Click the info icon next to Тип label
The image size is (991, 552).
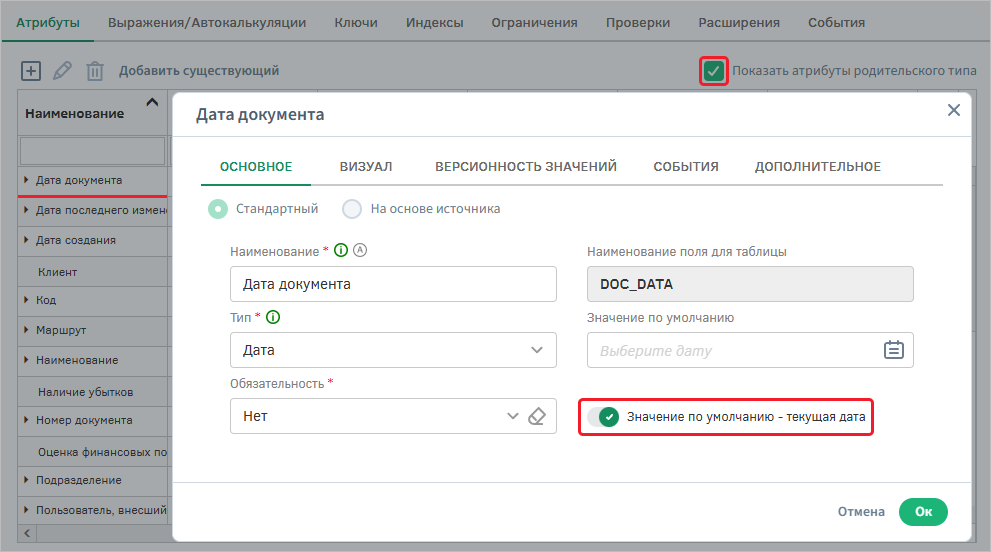click(273, 317)
